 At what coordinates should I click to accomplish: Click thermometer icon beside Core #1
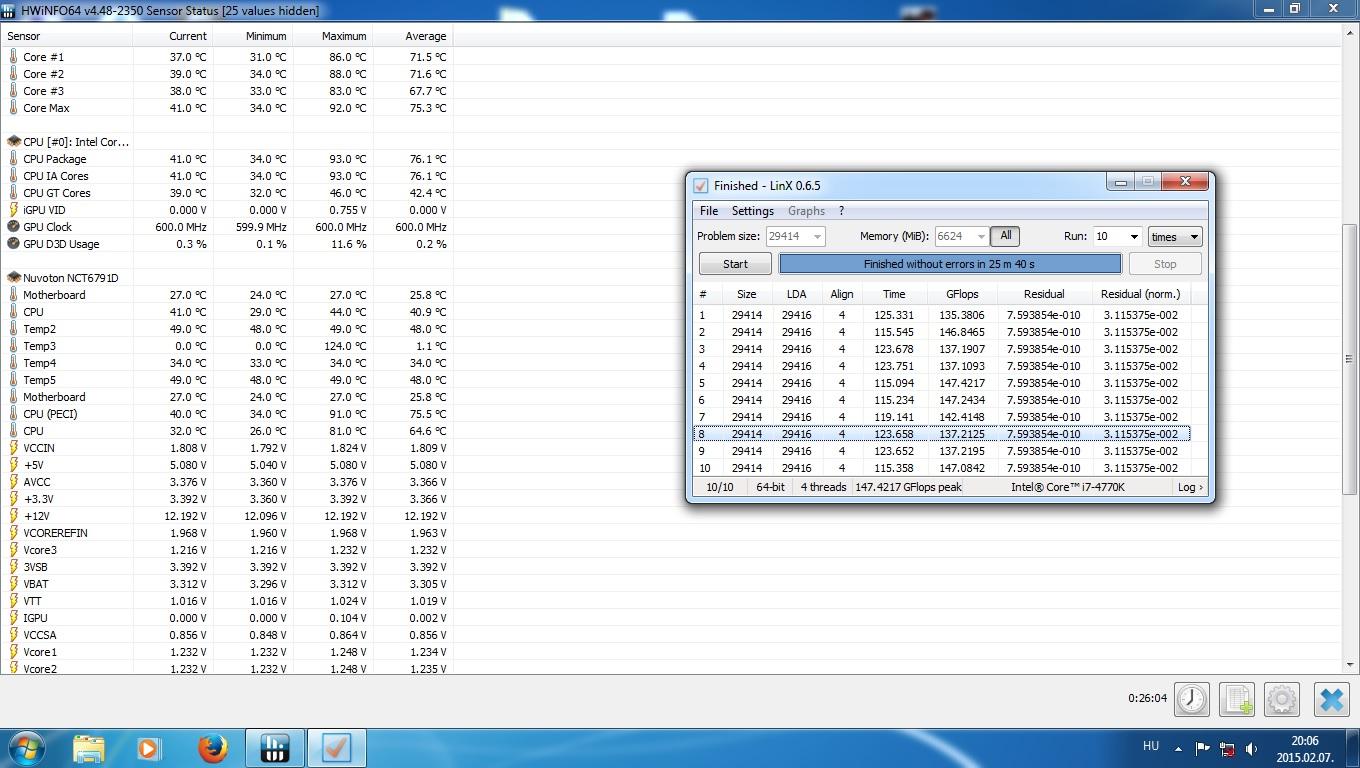(13, 57)
